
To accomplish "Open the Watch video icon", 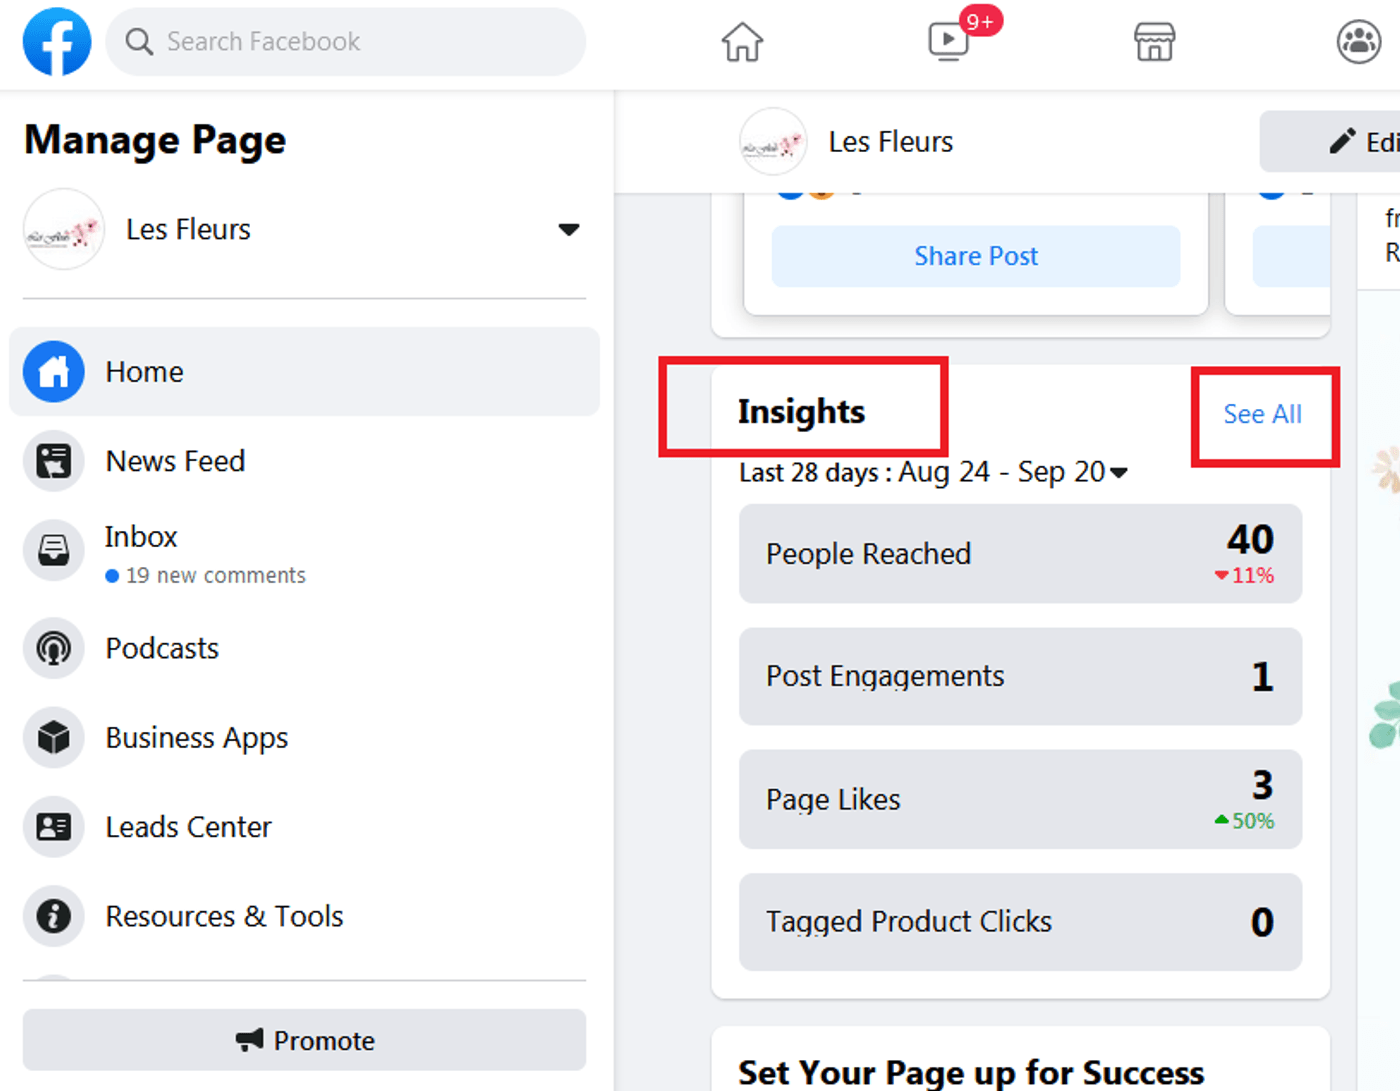I will pyautogui.click(x=948, y=42).
